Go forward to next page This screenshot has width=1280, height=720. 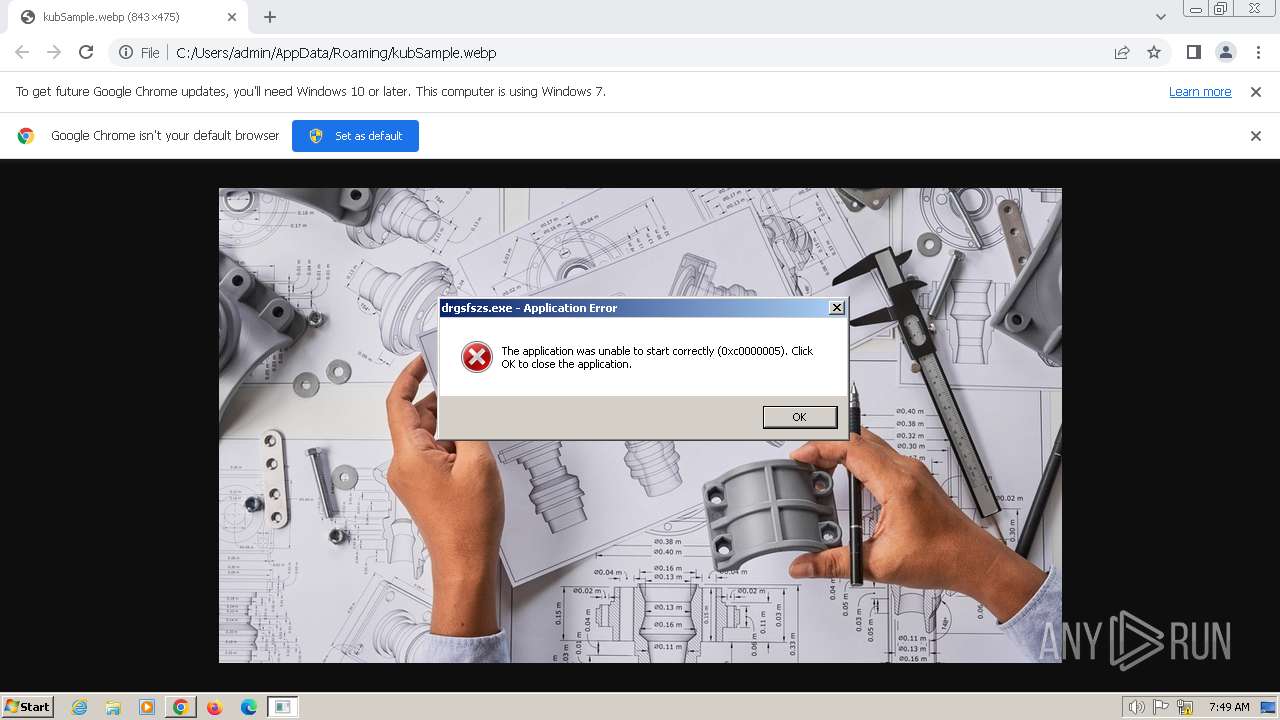click(54, 52)
